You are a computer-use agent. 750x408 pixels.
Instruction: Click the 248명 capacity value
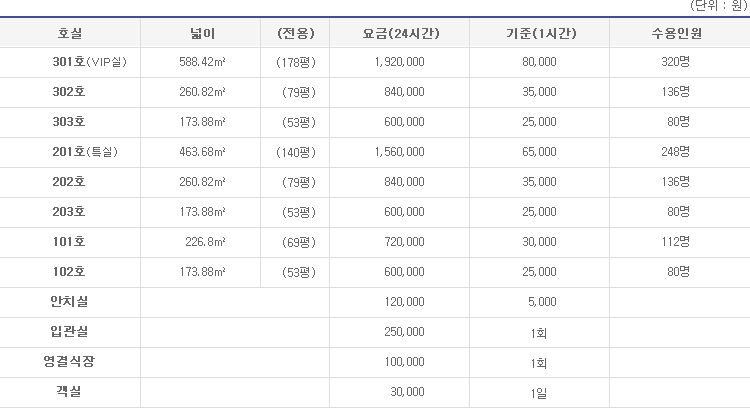tap(675, 152)
